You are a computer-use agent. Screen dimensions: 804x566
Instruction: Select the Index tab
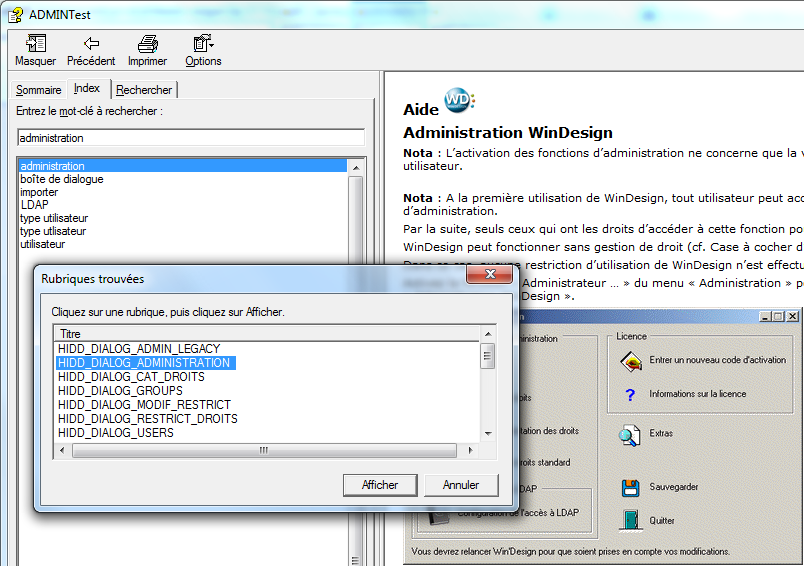pos(87,88)
